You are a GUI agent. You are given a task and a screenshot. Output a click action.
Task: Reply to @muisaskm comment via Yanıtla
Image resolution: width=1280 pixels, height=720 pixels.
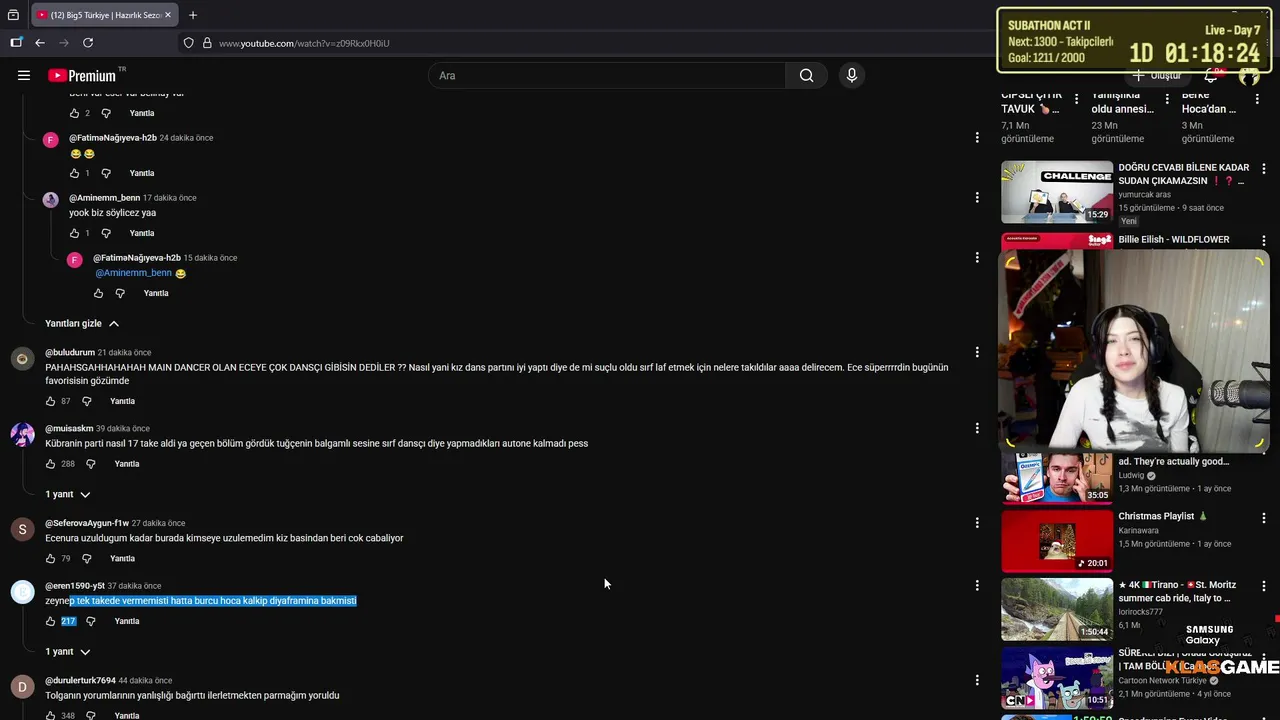tap(127, 464)
